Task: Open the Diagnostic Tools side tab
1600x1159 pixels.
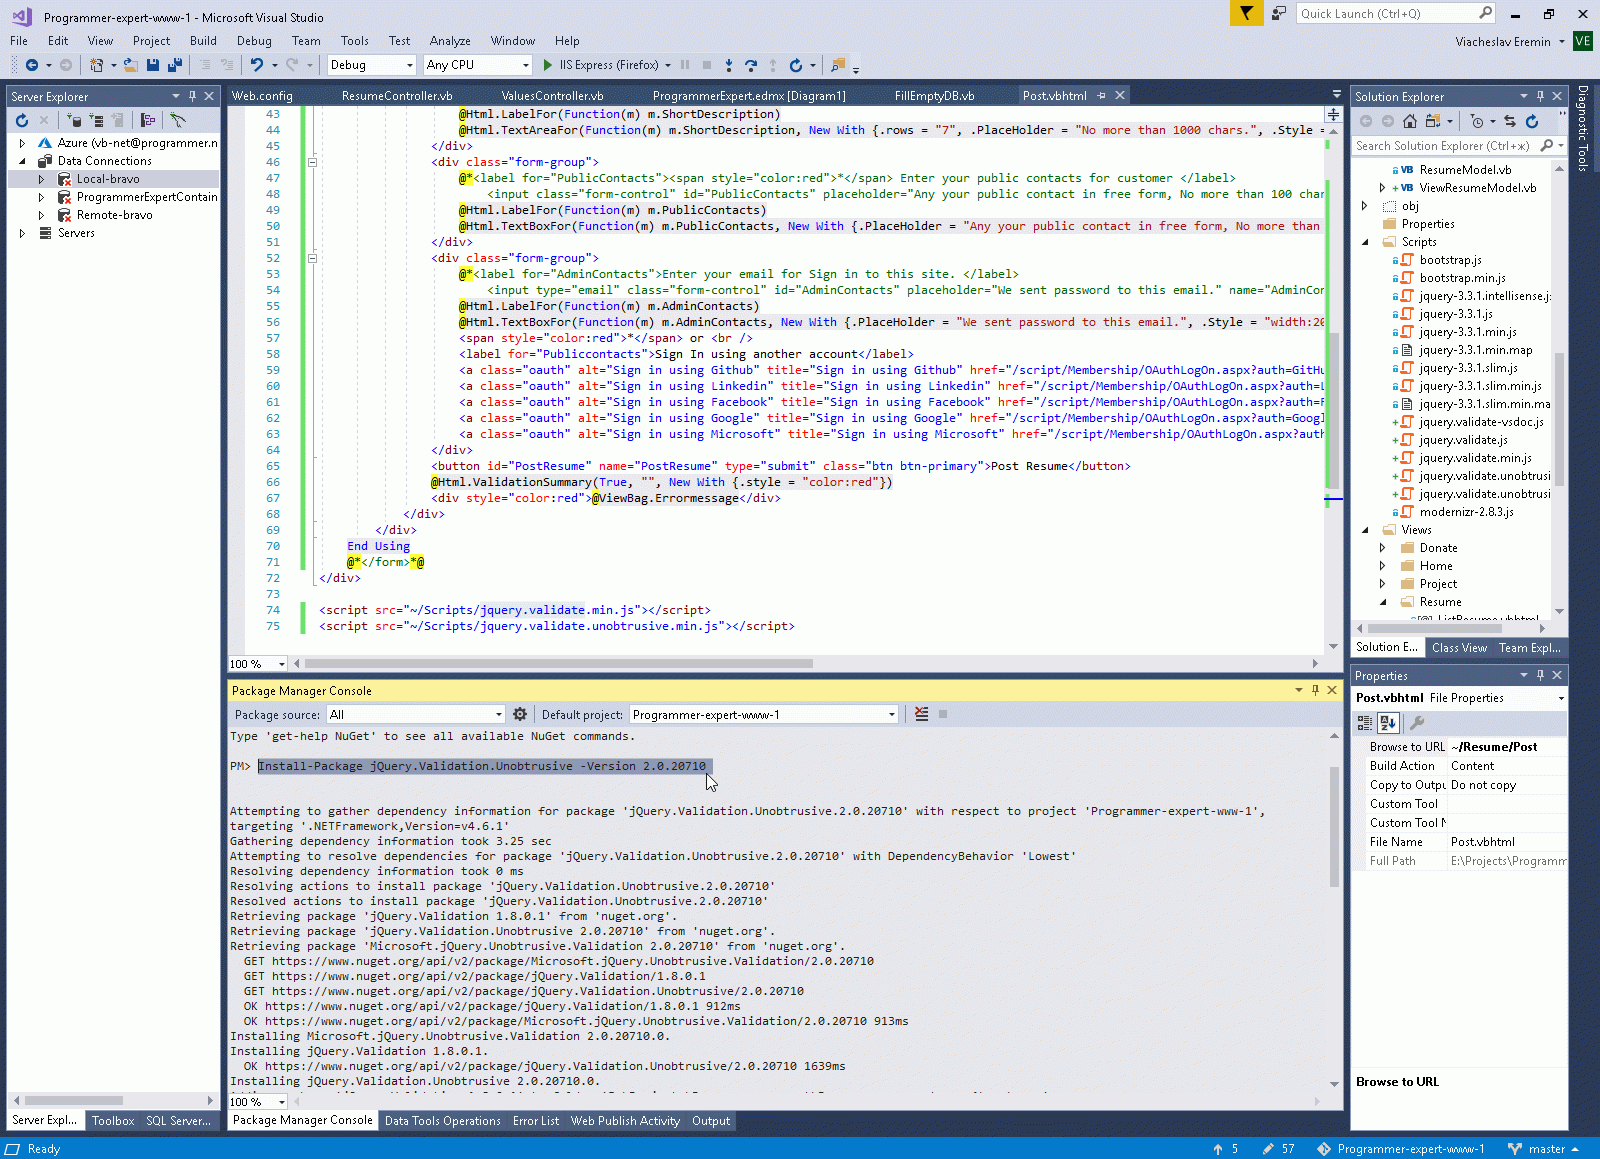Action: tap(1583, 128)
